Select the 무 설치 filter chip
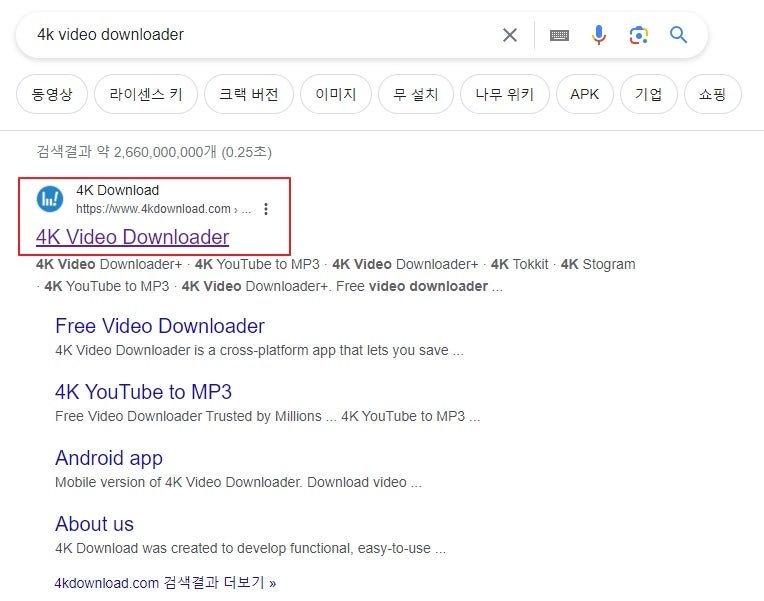 click(416, 94)
